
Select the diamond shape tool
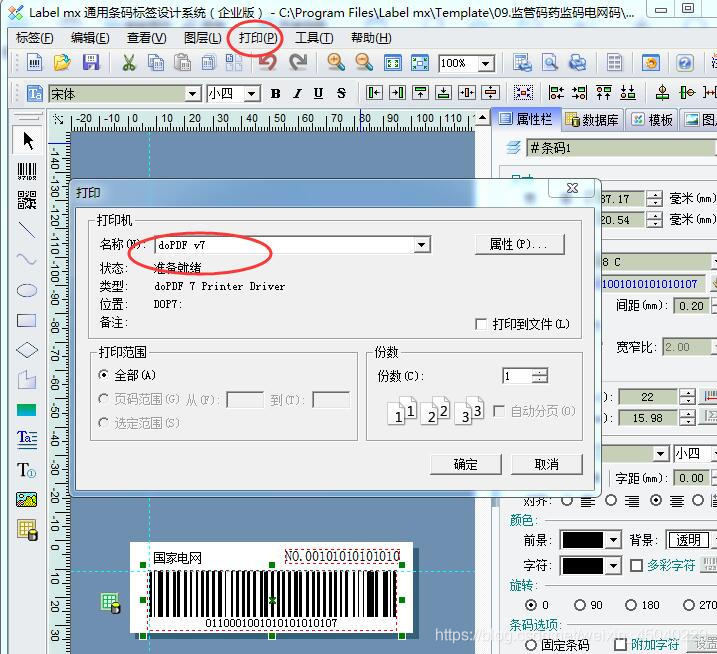[27, 350]
